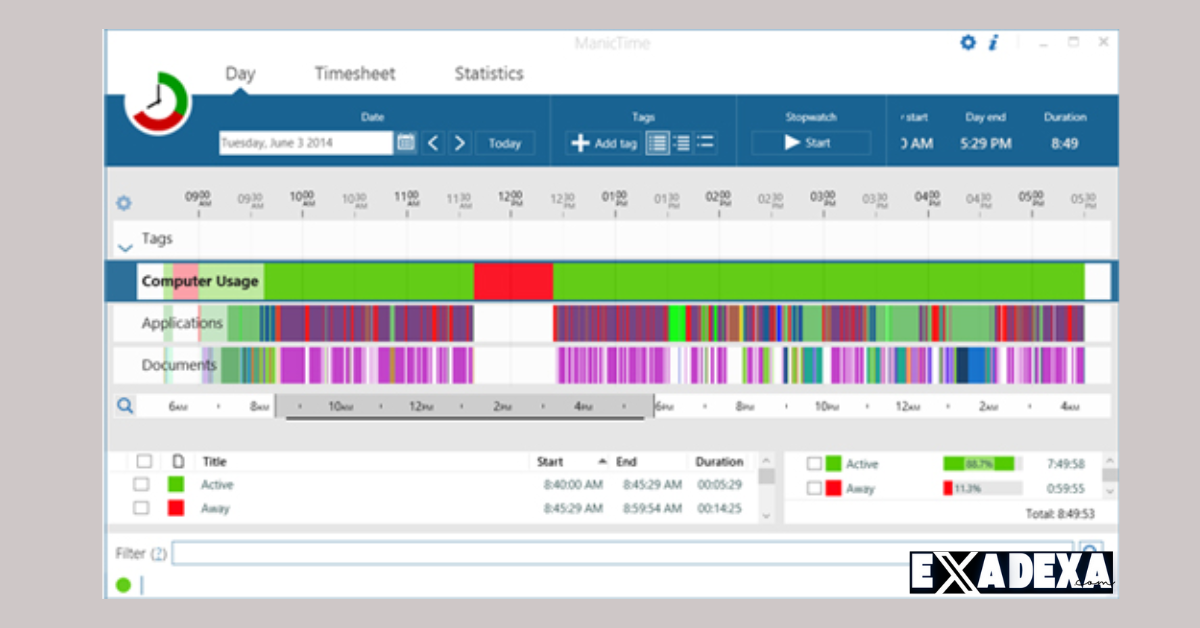The height and width of the screenshot is (628, 1200).
Task: Toggle the select-all checkbox in header
Action: click(x=144, y=462)
